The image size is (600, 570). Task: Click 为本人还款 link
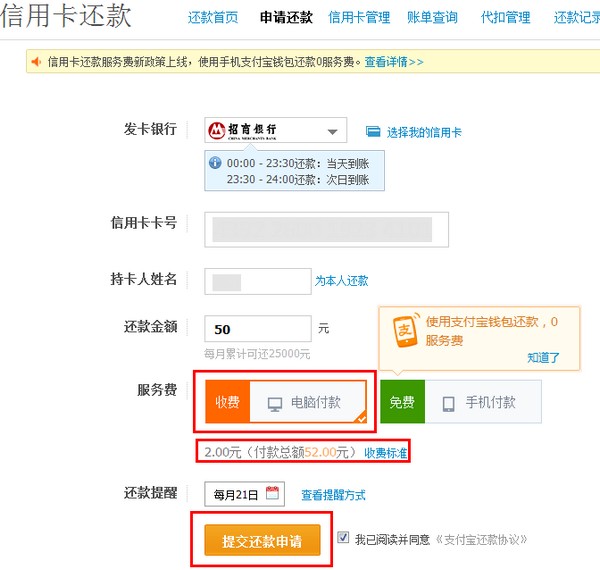point(341,281)
